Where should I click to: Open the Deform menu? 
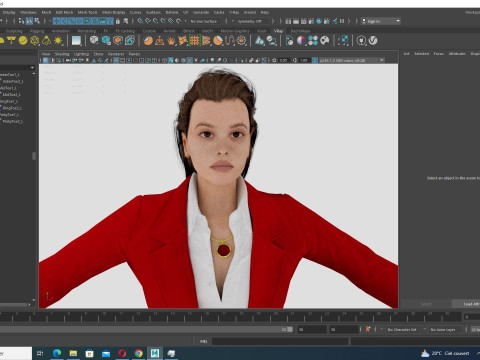point(172,12)
